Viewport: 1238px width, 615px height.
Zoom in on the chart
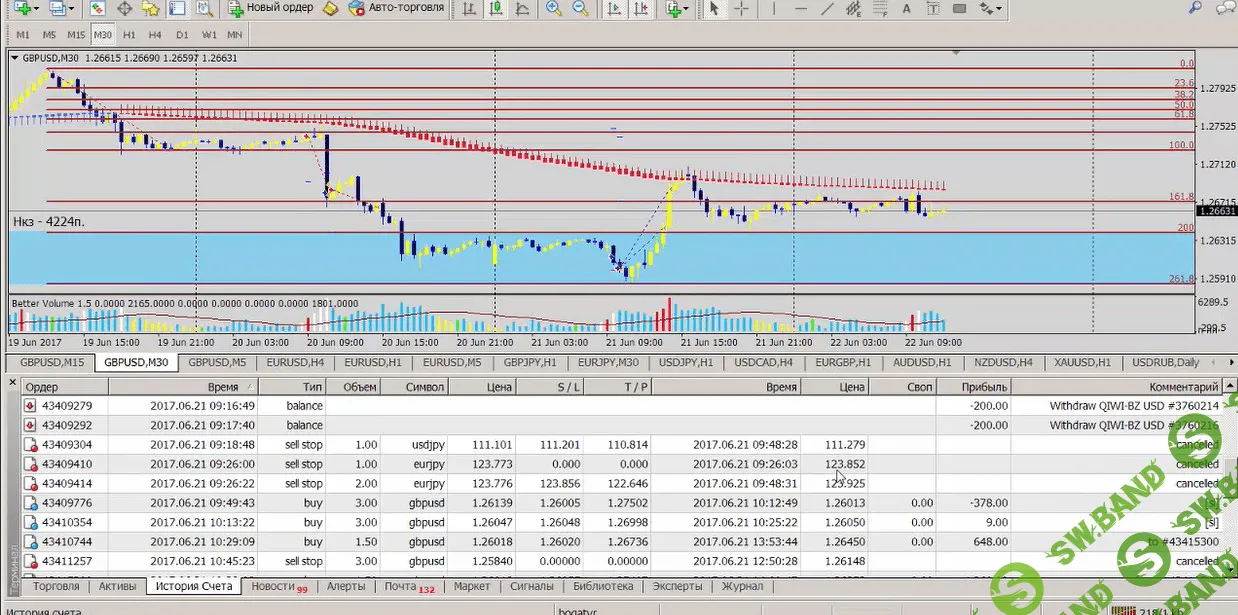(x=554, y=8)
